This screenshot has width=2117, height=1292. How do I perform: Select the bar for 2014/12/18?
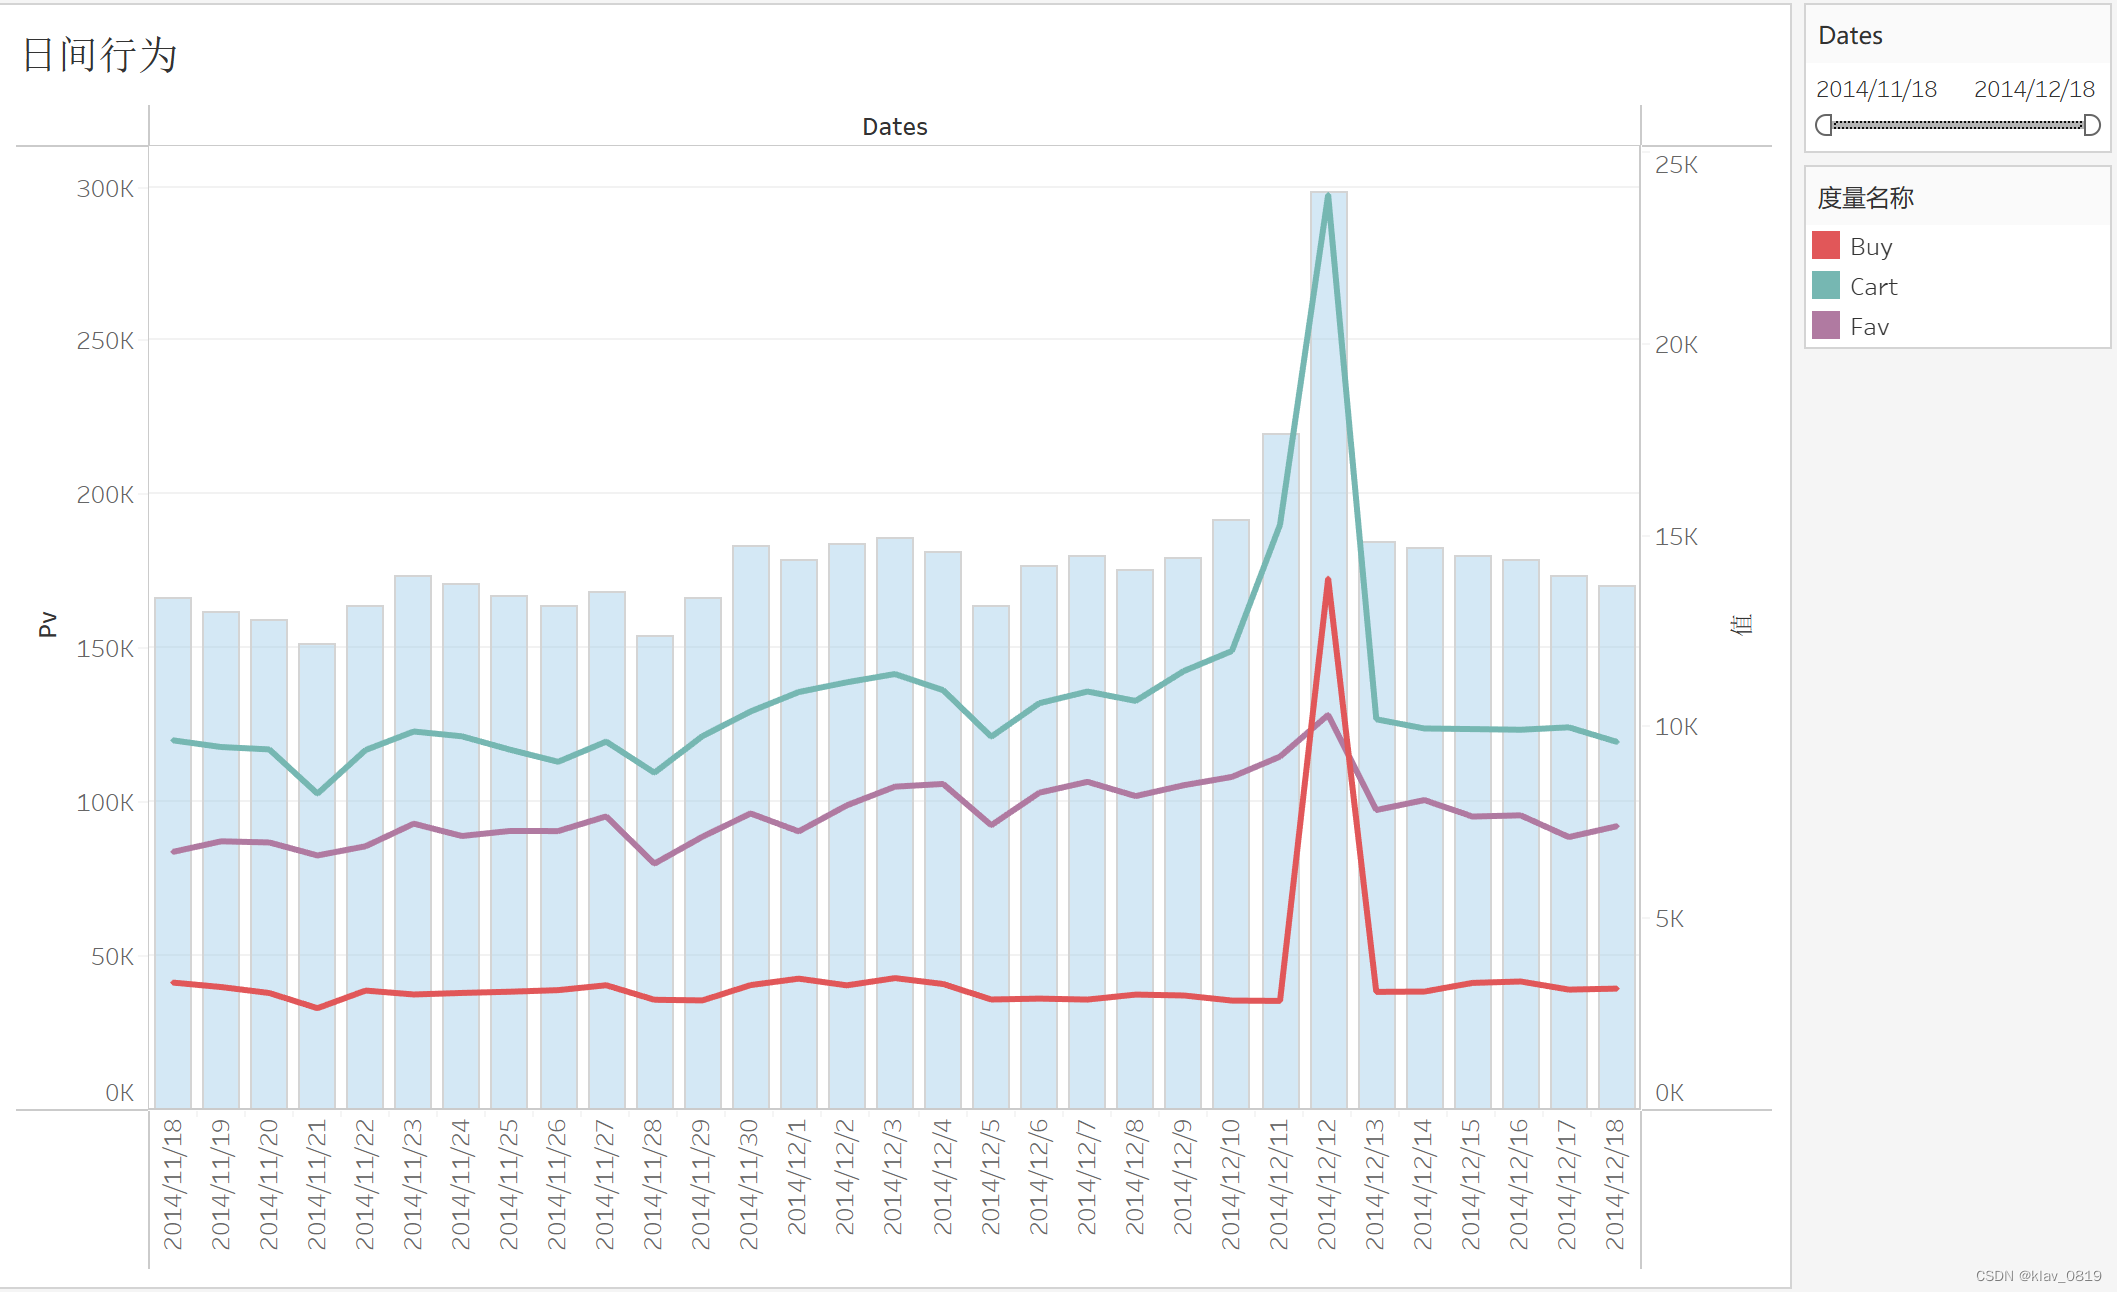point(1616,847)
